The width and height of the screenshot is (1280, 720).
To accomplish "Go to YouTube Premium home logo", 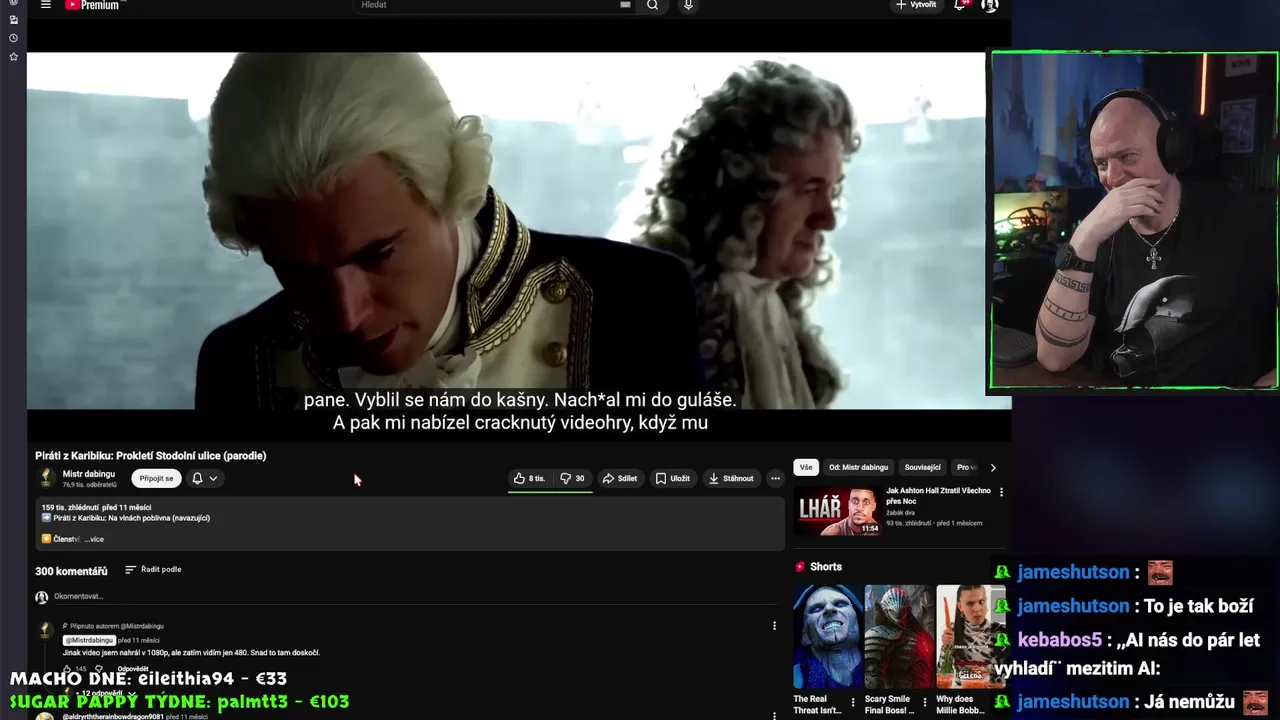I will point(92,5).
